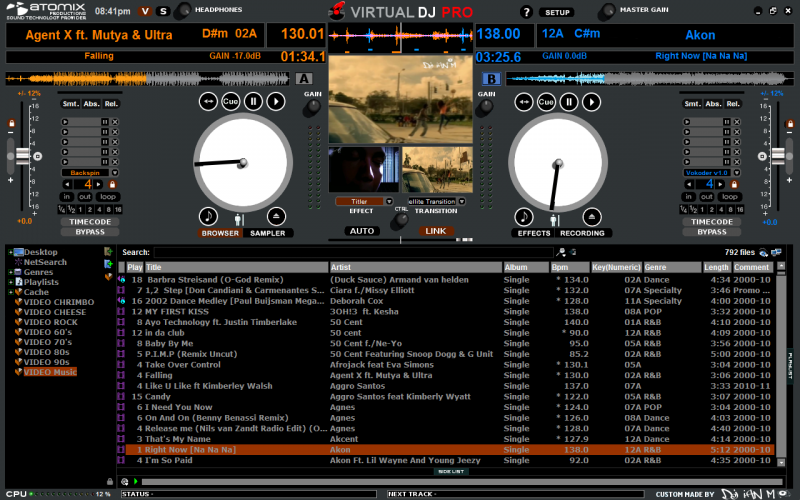Enable TIMECODE on deck B
800x500 pixels.
pyautogui.click(x=712, y=222)
